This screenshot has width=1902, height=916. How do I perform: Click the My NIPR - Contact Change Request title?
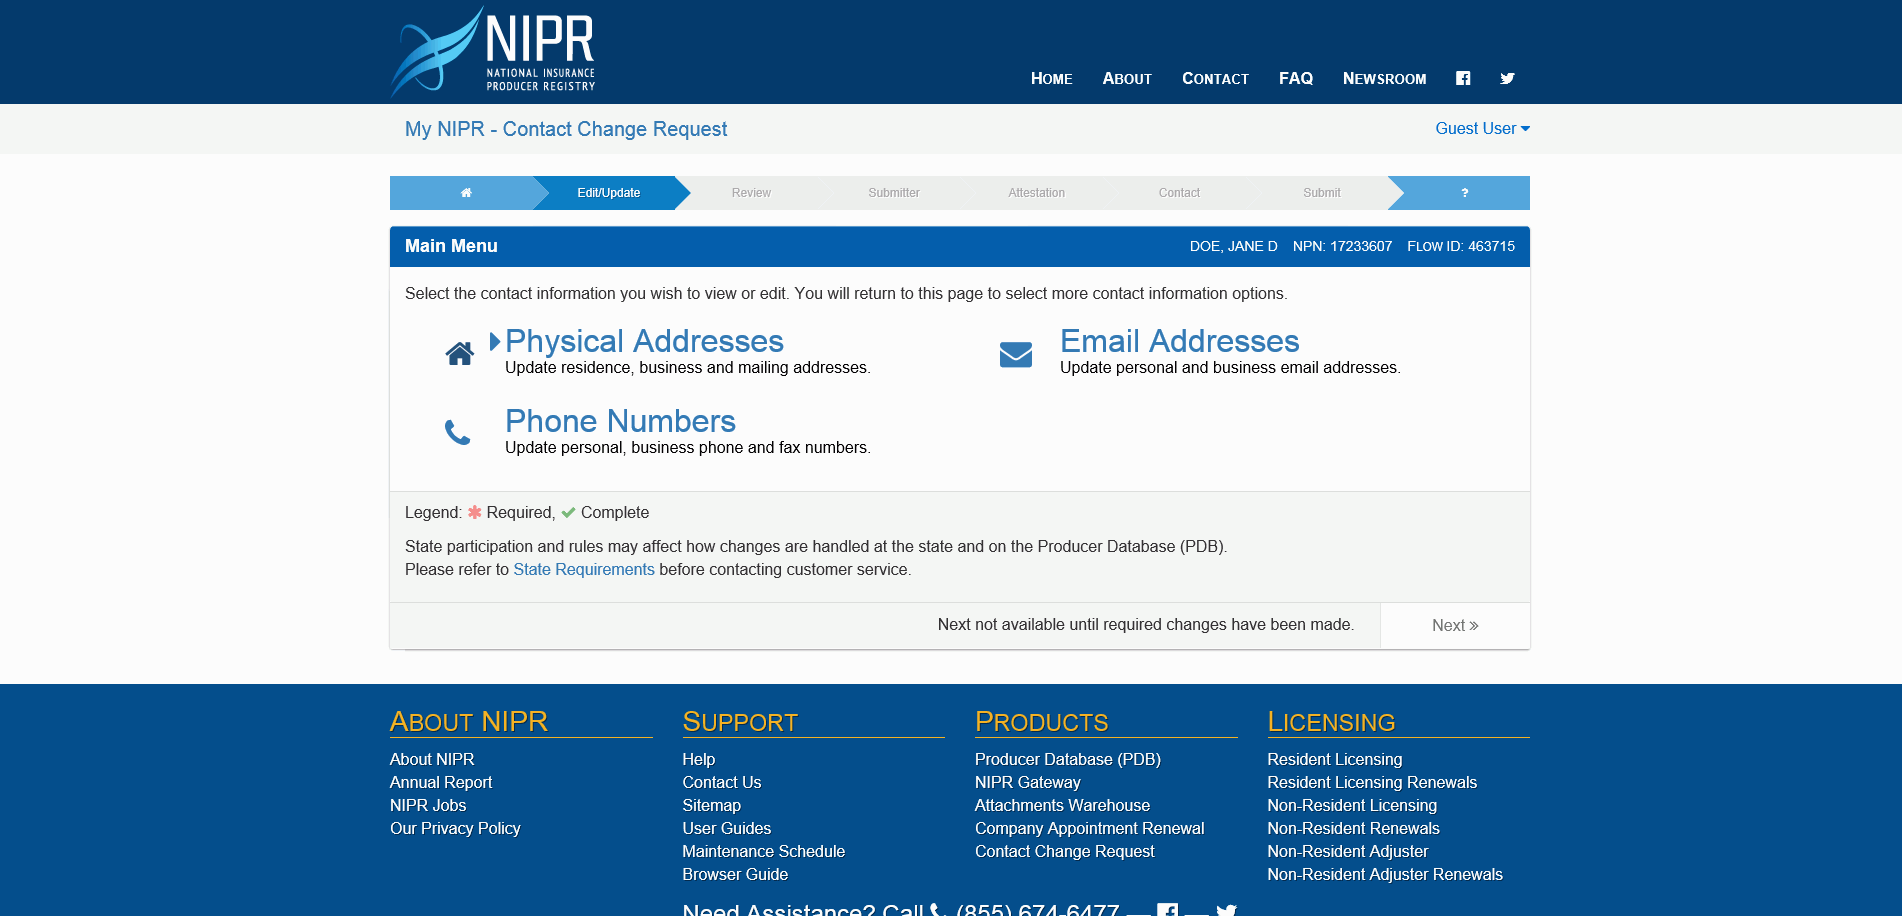[x=566, y=129]
